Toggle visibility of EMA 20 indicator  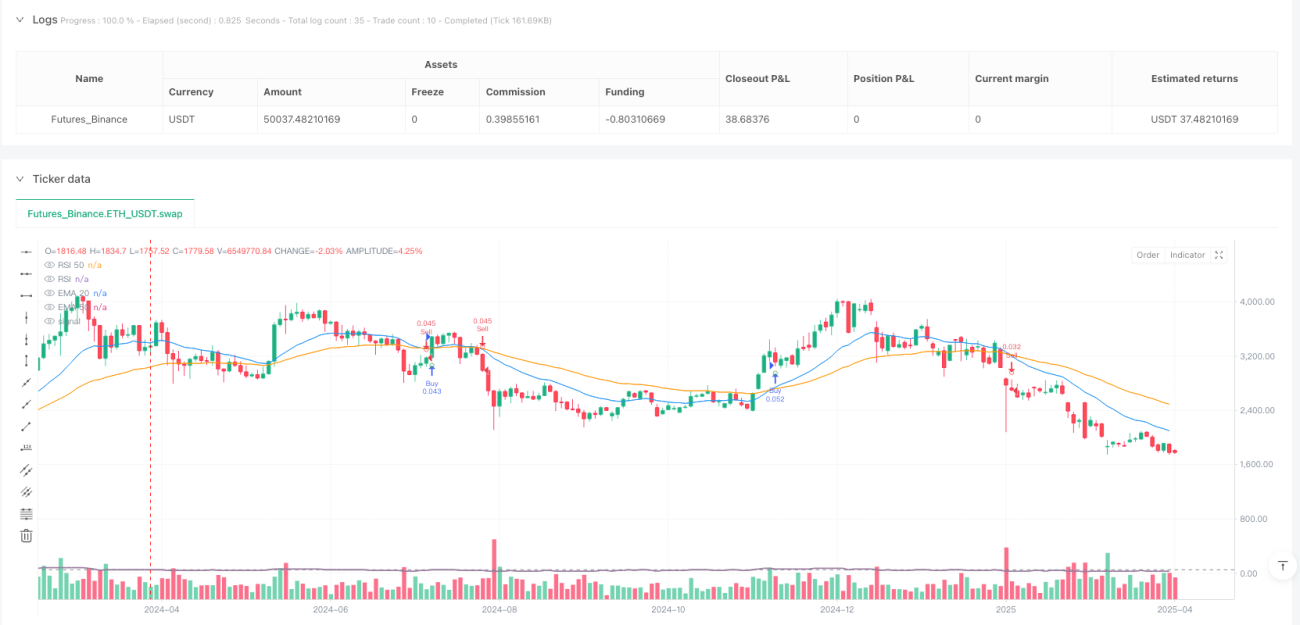tap(49, 293)
